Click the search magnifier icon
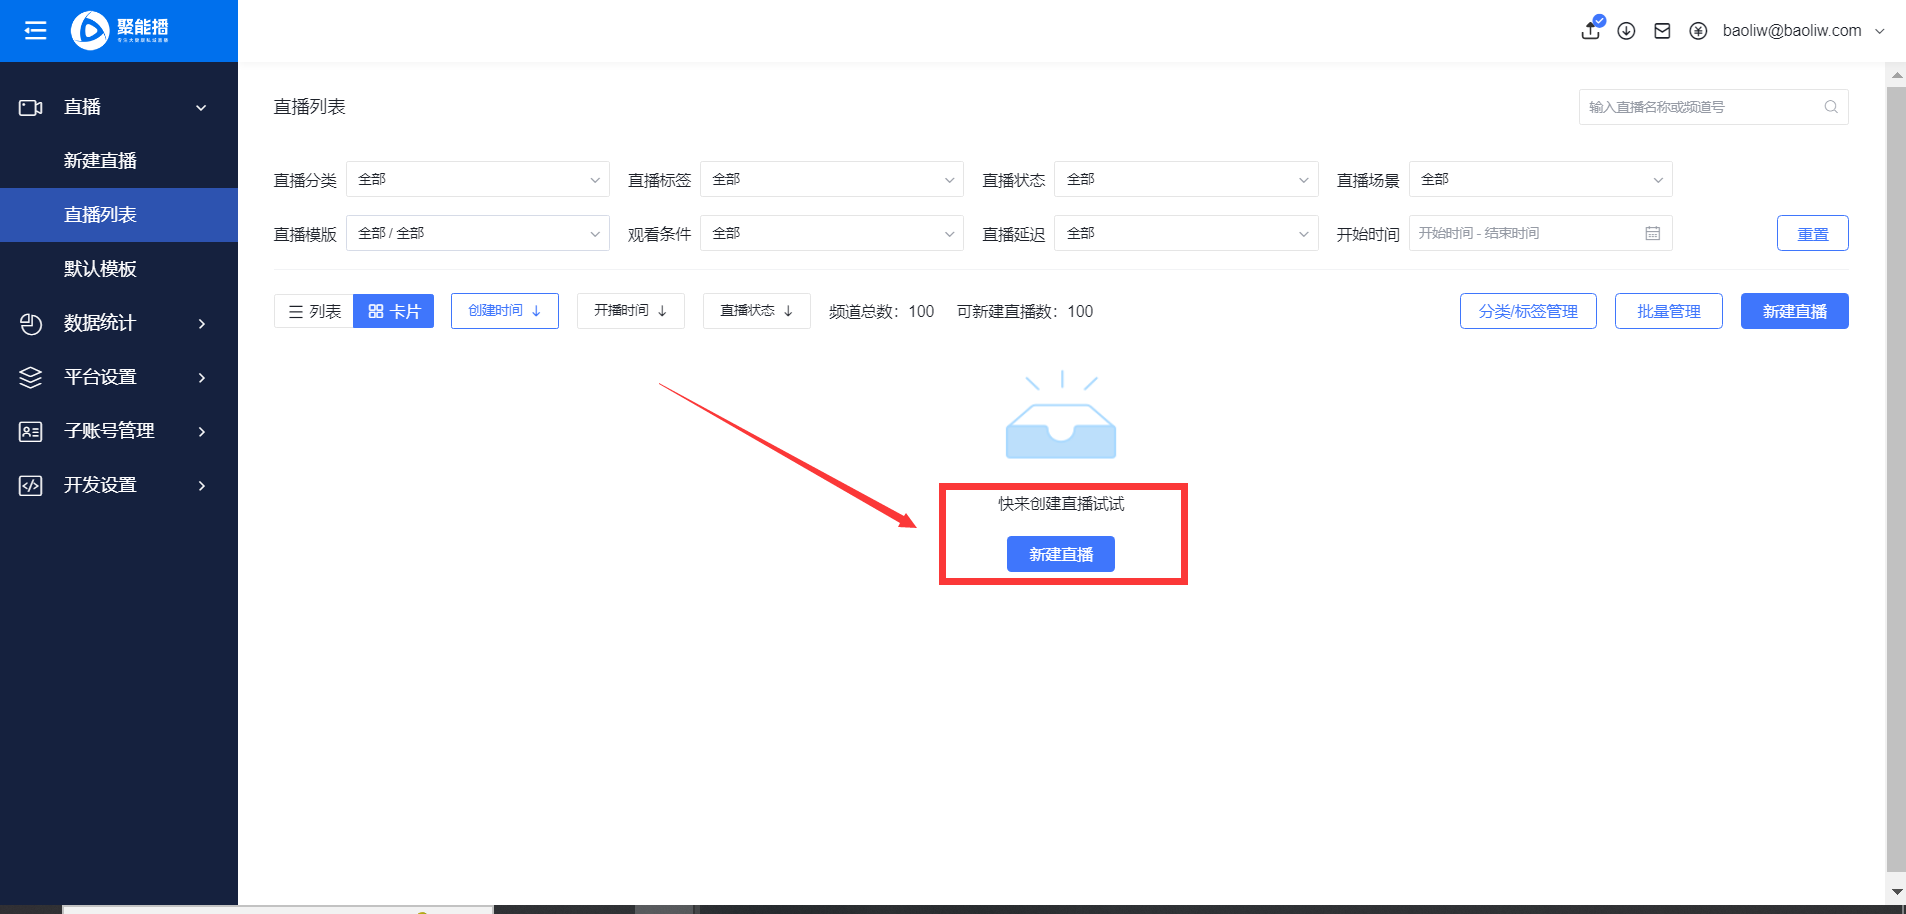The image size is (1906, 914). 1831,107
